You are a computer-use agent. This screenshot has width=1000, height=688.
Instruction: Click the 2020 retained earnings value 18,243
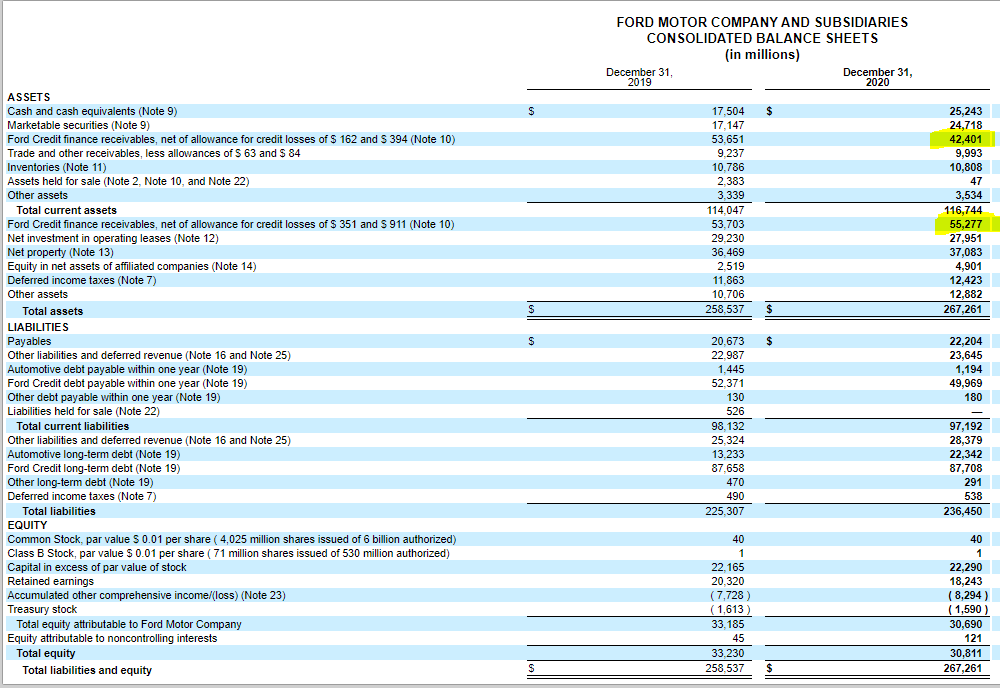(966, 582)
